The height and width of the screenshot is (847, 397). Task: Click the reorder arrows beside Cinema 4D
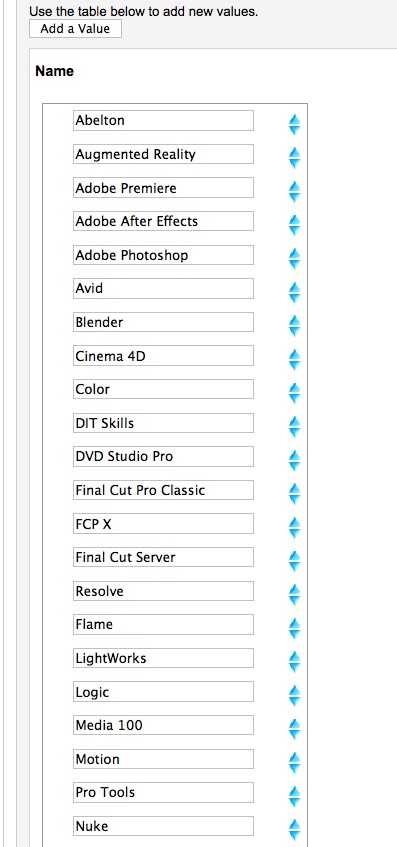(294, 359)
